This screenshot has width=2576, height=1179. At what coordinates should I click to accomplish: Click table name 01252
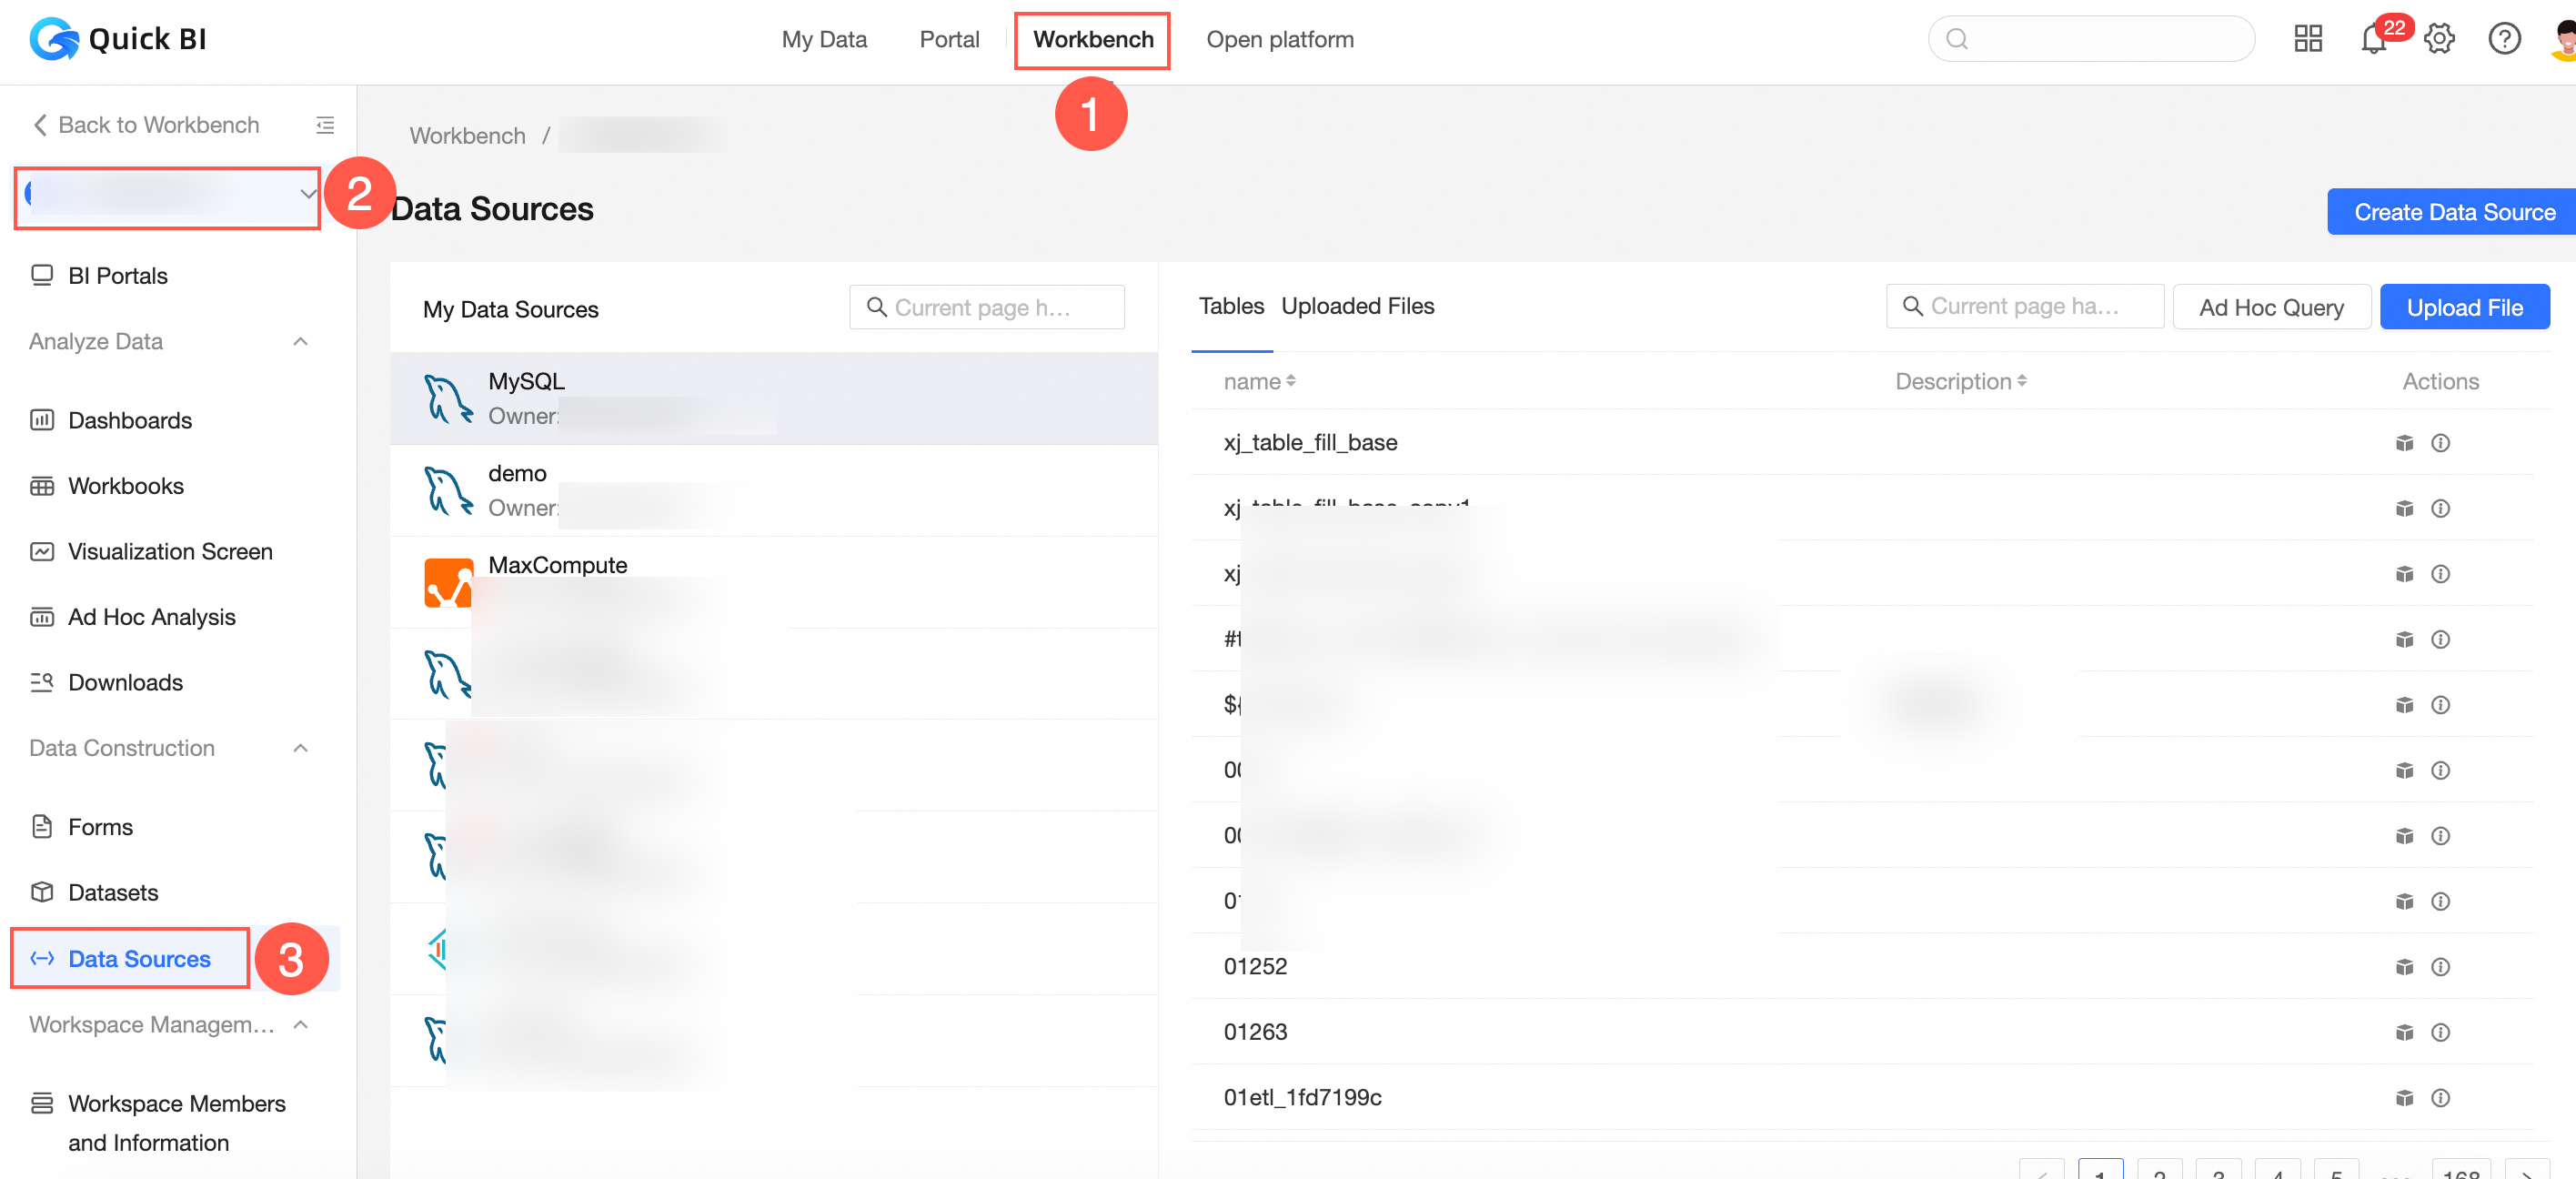point(1255,966)
